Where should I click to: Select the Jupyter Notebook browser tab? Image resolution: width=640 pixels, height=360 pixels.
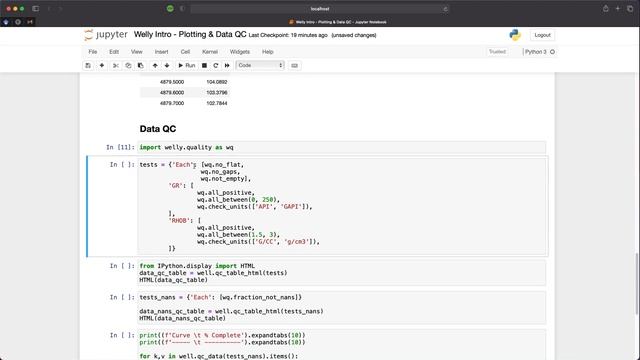click(x=337, y=22)
